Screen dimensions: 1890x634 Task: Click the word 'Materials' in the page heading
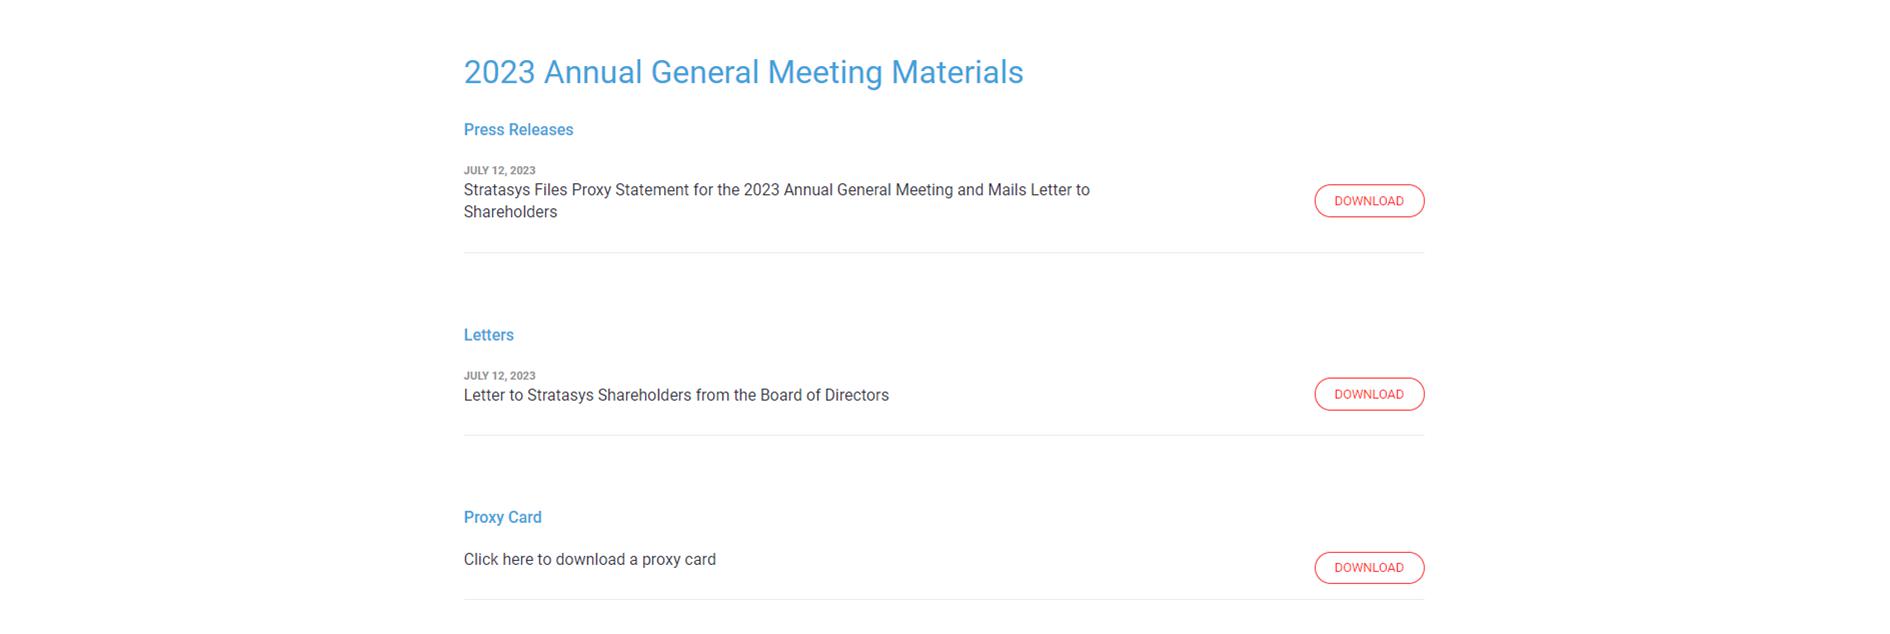957,72
